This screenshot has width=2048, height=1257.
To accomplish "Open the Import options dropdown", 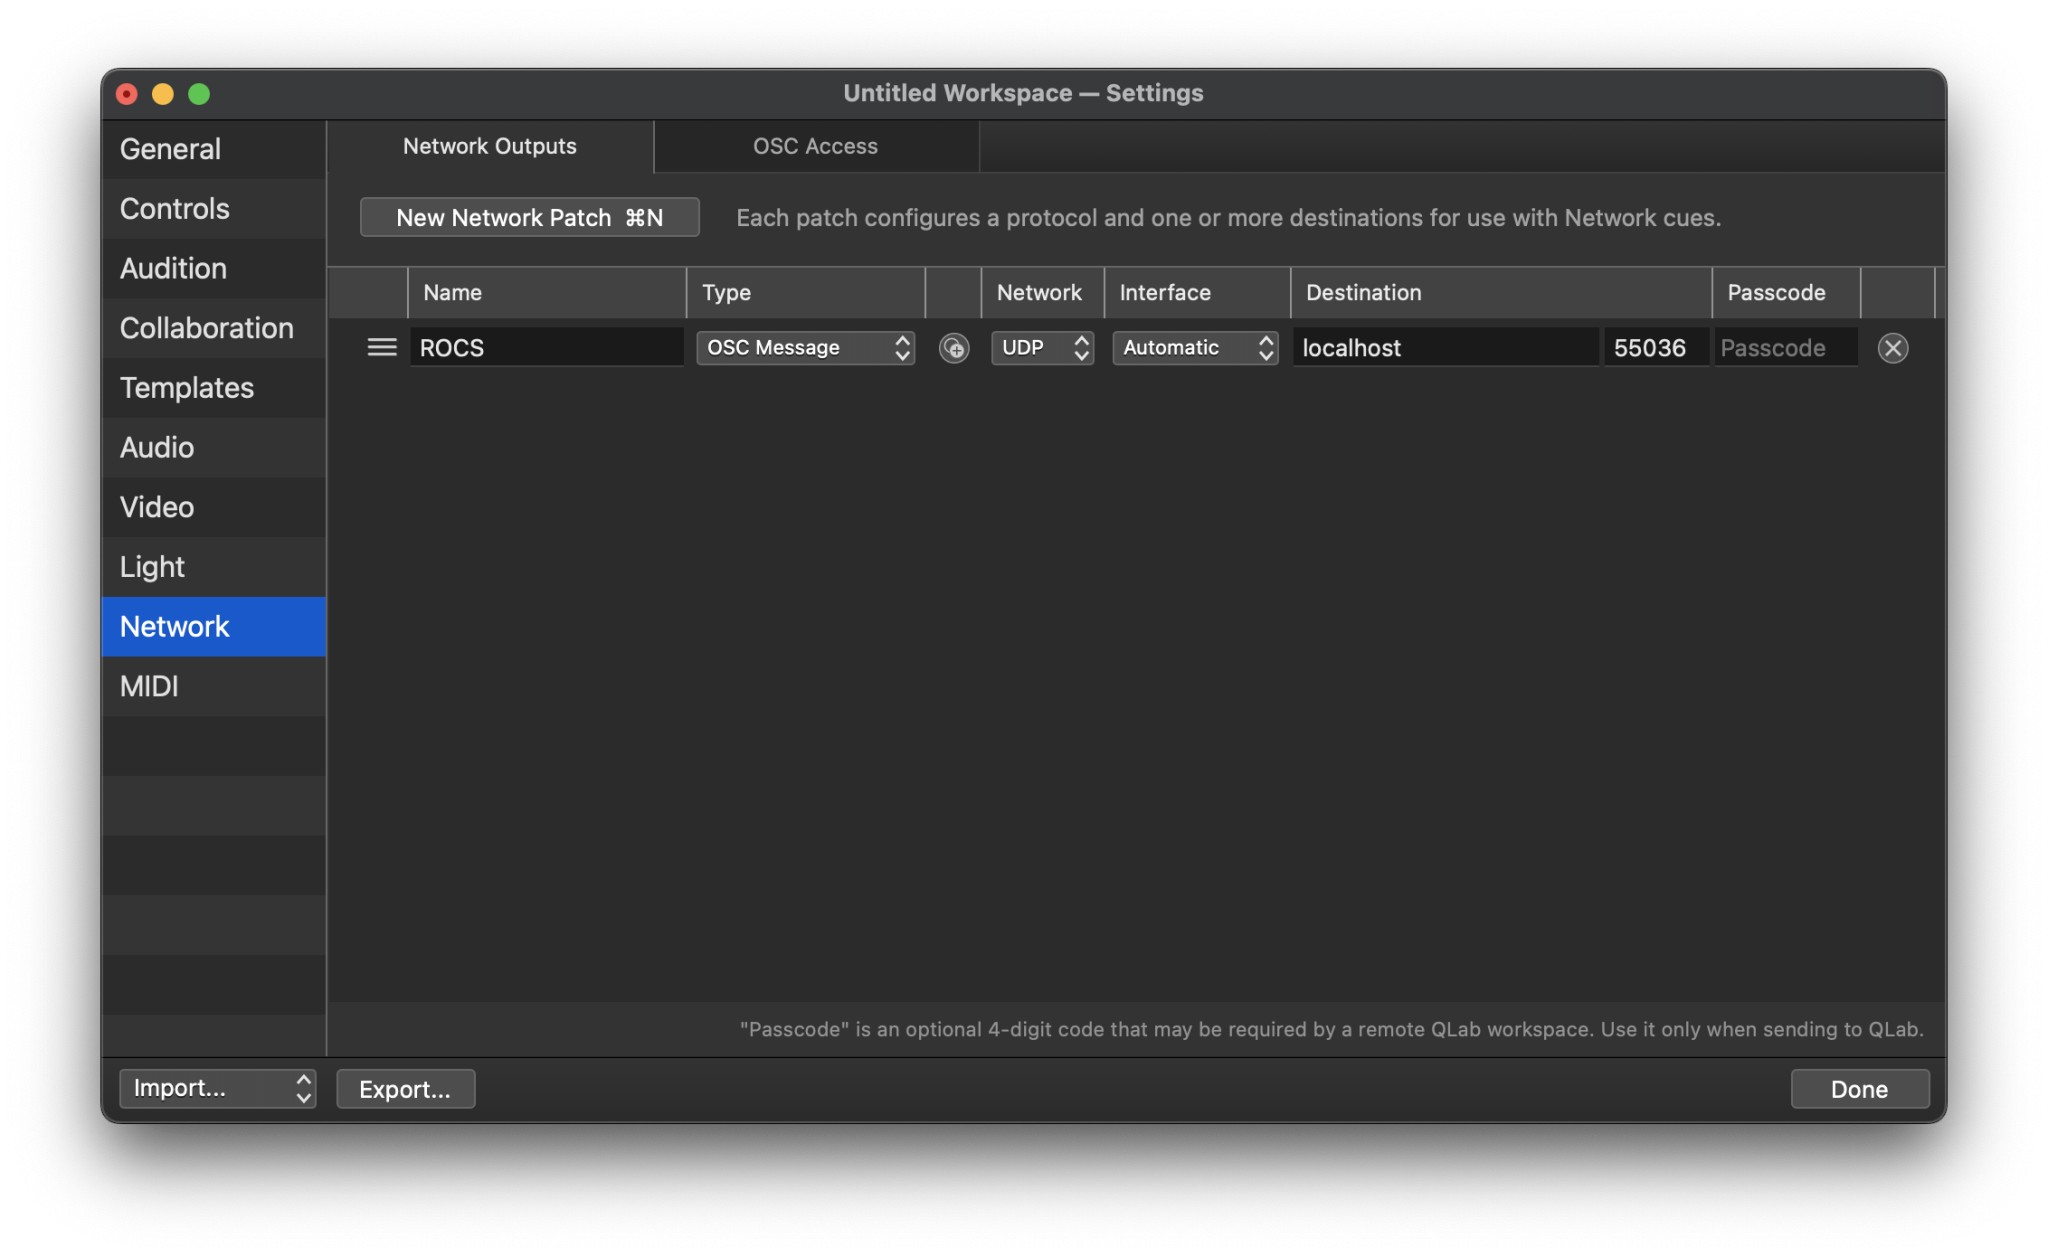I will point(217,1088).
